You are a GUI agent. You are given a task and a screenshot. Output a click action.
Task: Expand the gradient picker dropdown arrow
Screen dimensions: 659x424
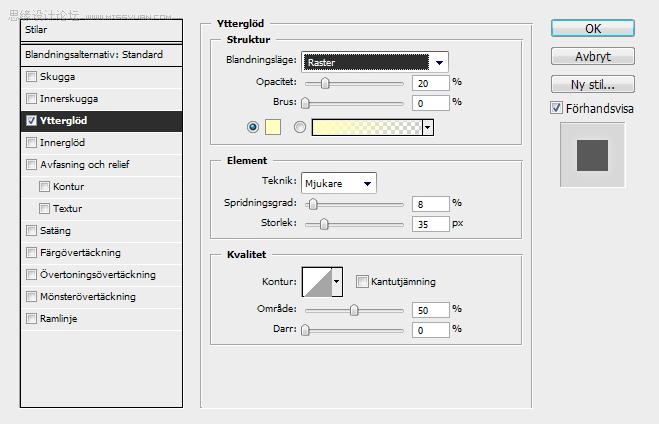coord(428,127)
